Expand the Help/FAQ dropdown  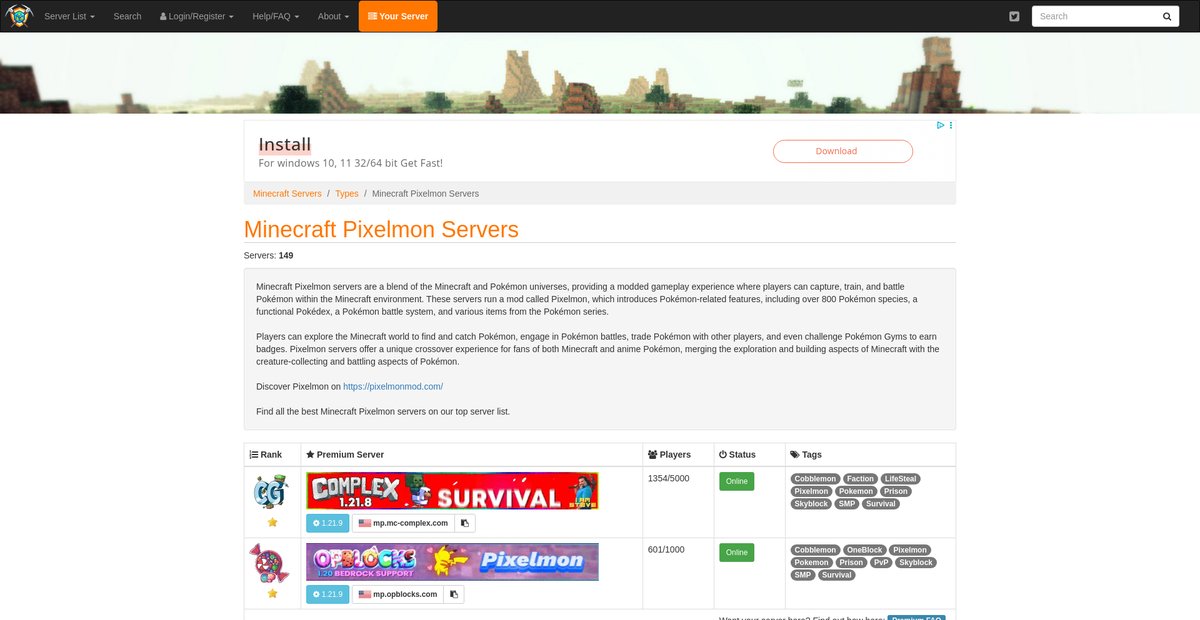tap(275, 16)
